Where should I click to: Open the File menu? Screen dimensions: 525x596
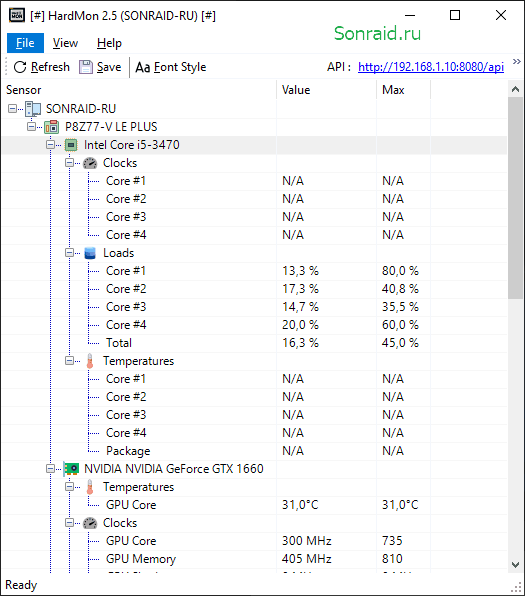[x=25, y=43]
